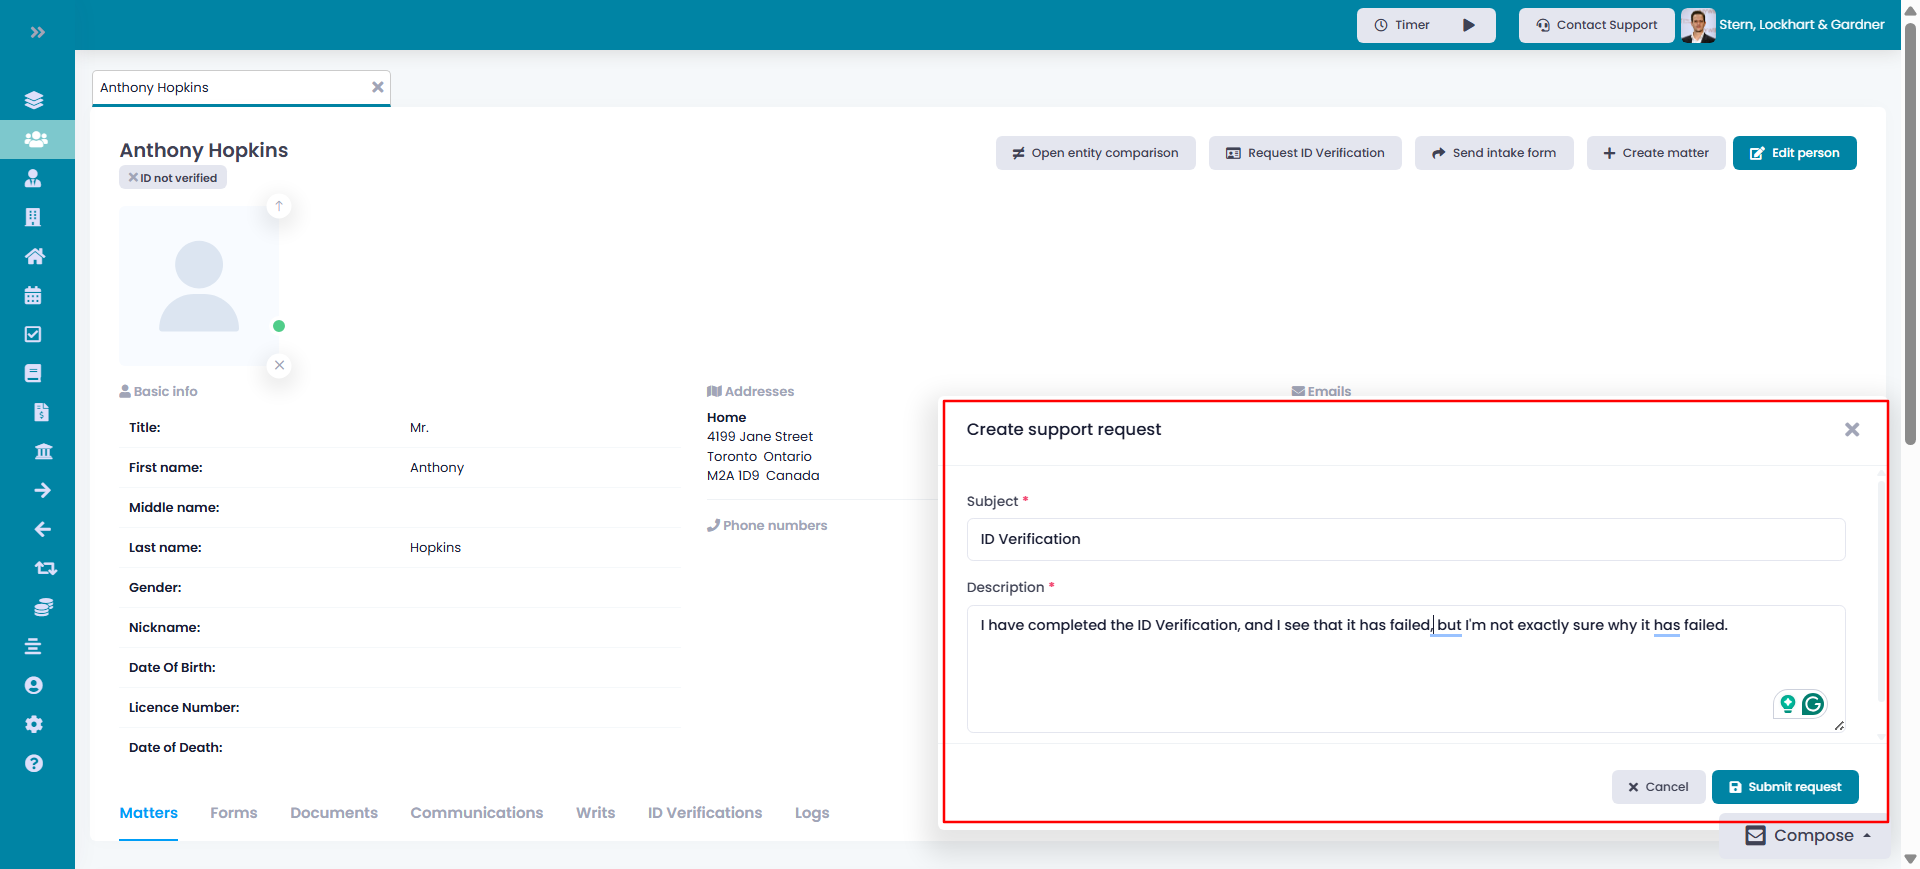The width and height of the screenshot is (1920, 869).
Task: Open the settings gear icon in sidebar
Action: [34, 724]
